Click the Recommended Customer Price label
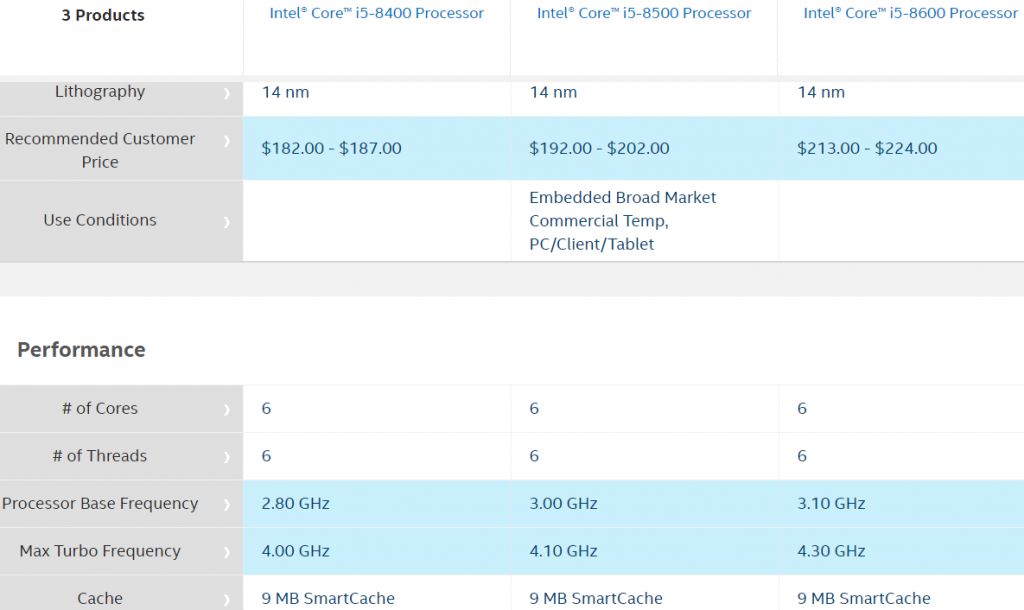This screenshot has height=610, width=1024. click(100, 150)
